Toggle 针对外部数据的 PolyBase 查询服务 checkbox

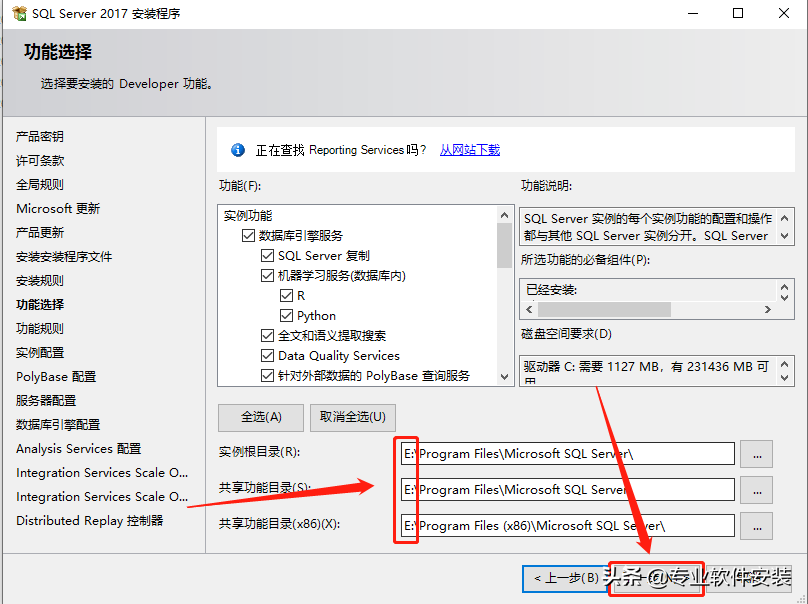(x=267, y=376)
